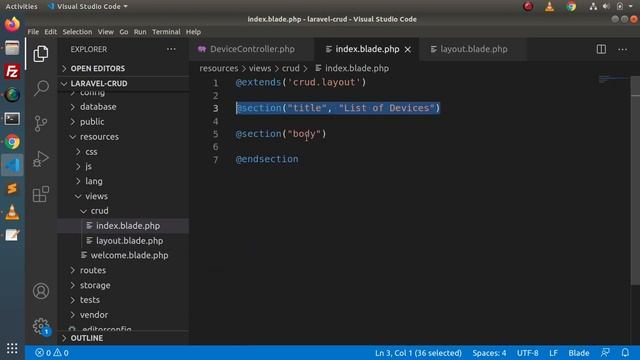Viewport: 640px width, 360px height.
Task: Open Files manager from the dock
Action: (12, 48)
